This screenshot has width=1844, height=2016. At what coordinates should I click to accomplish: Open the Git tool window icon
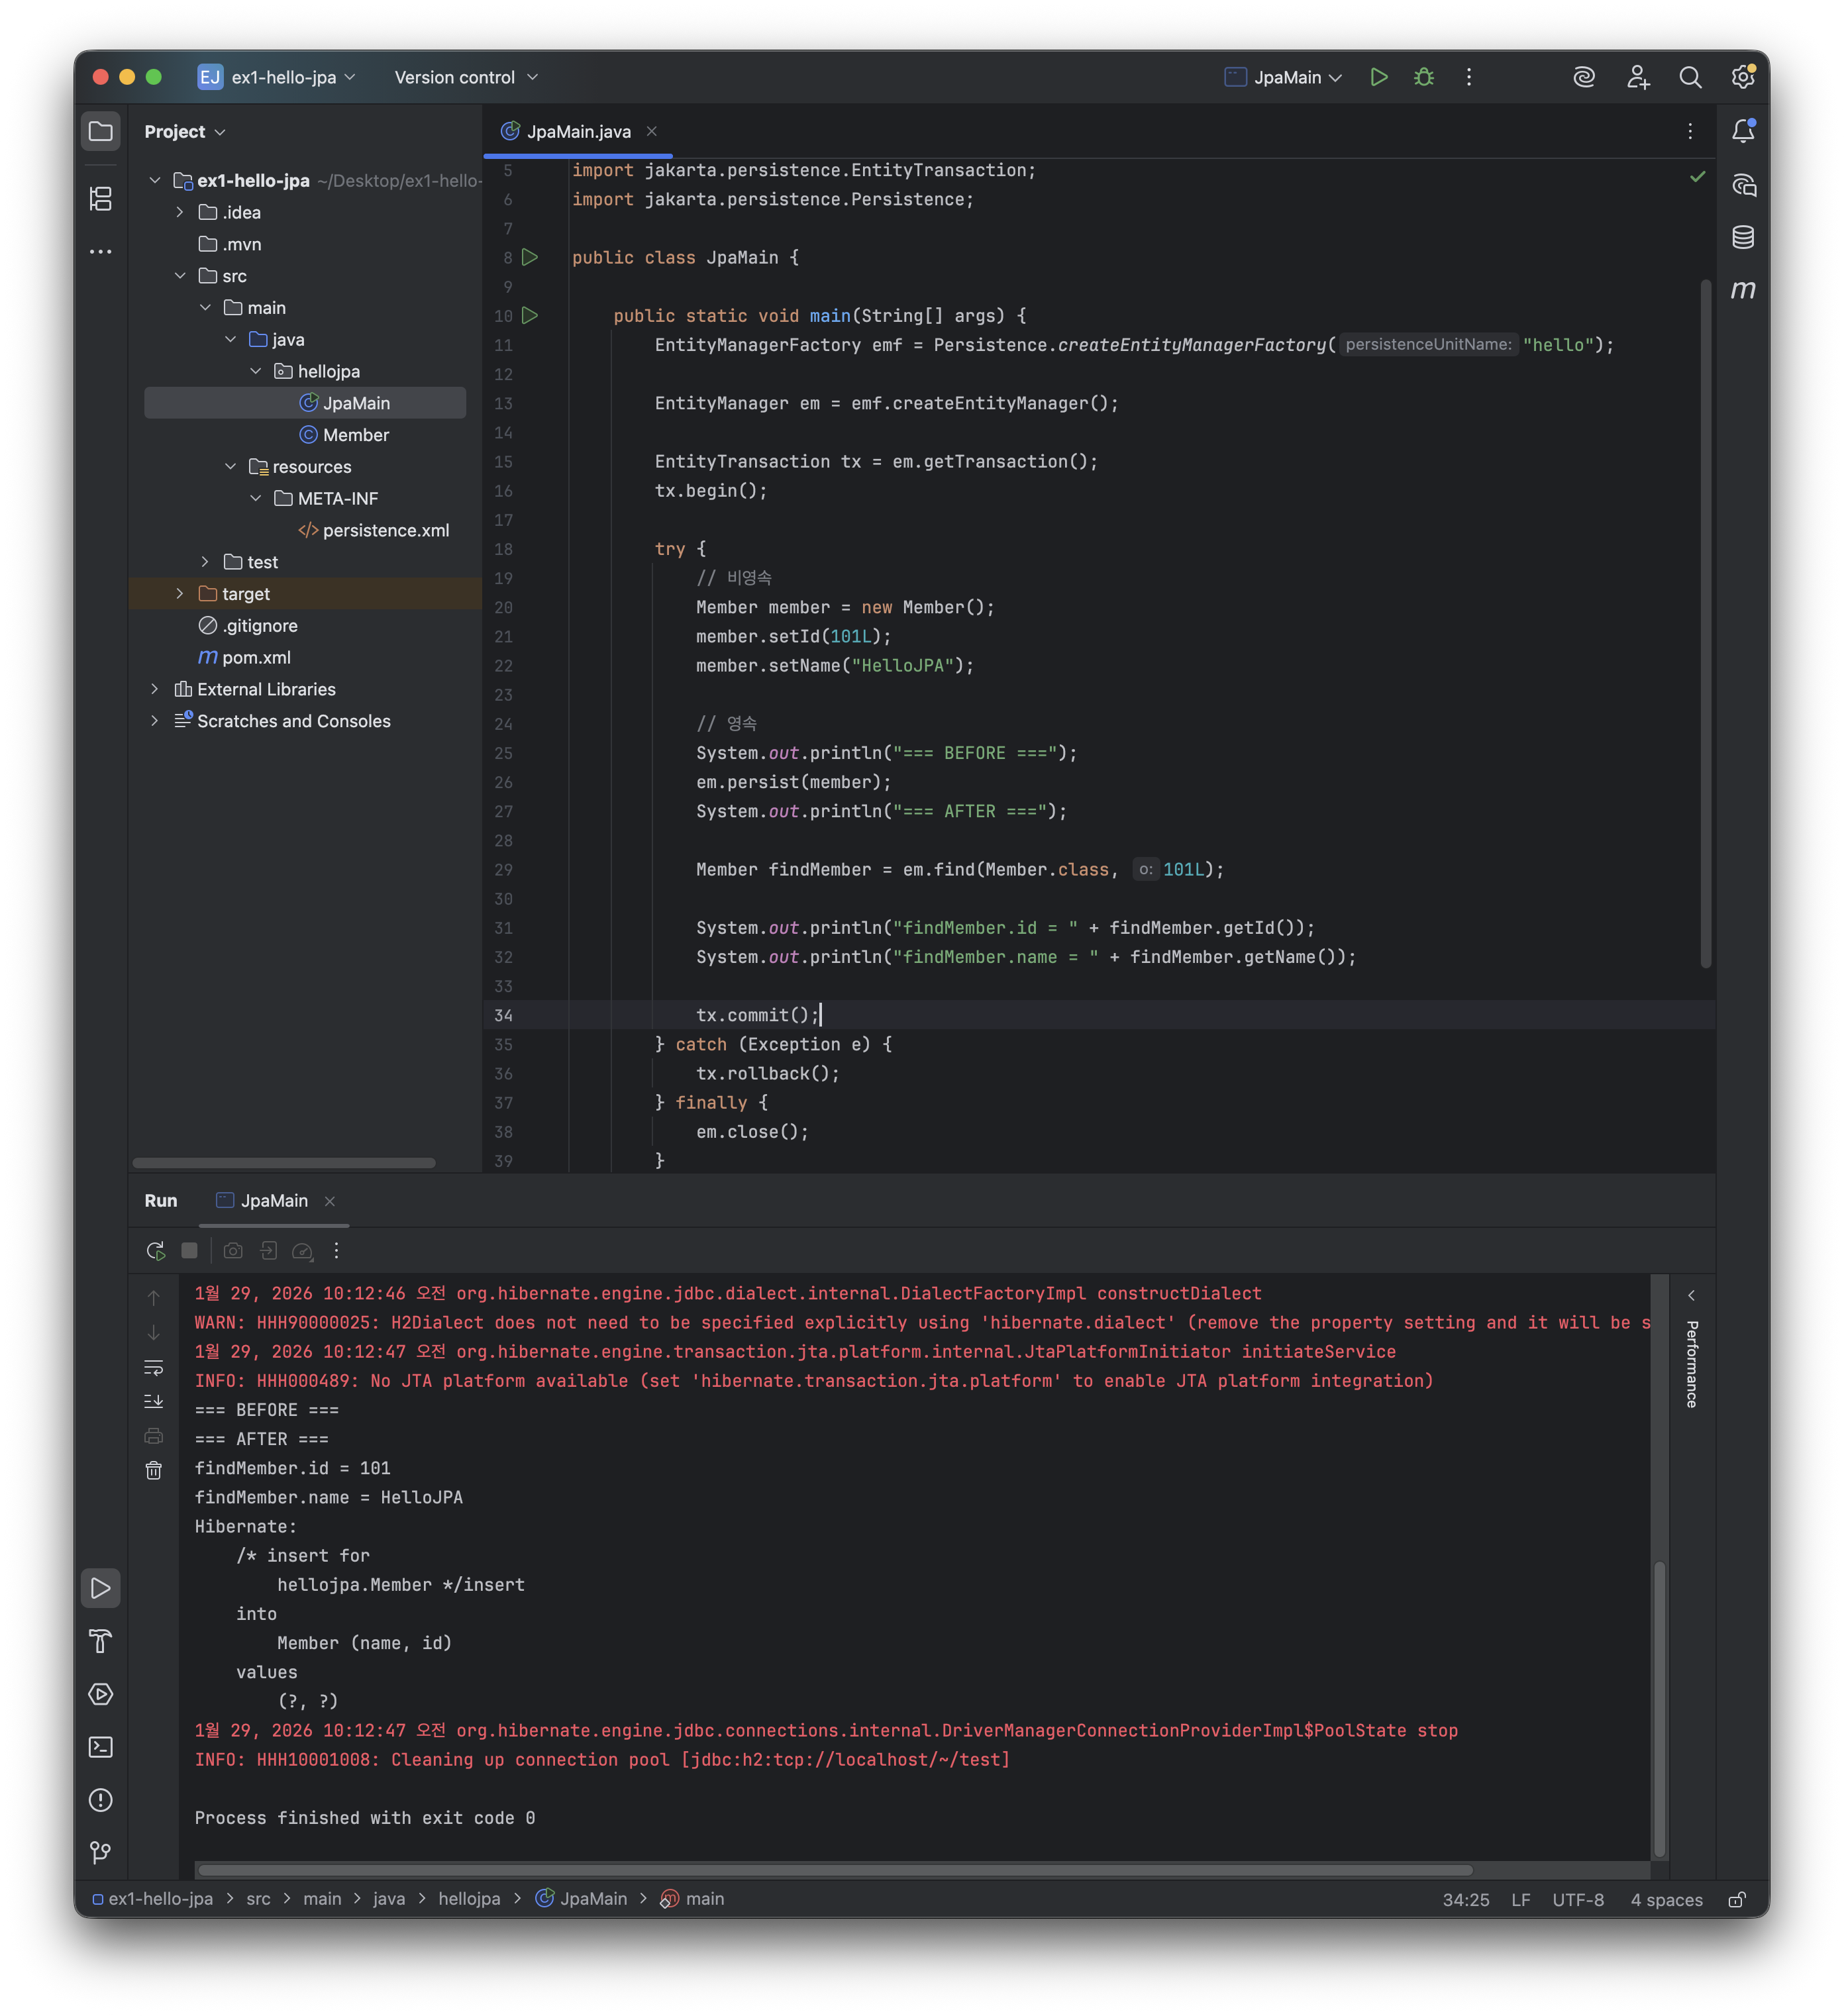click(x=100, y=1852)
